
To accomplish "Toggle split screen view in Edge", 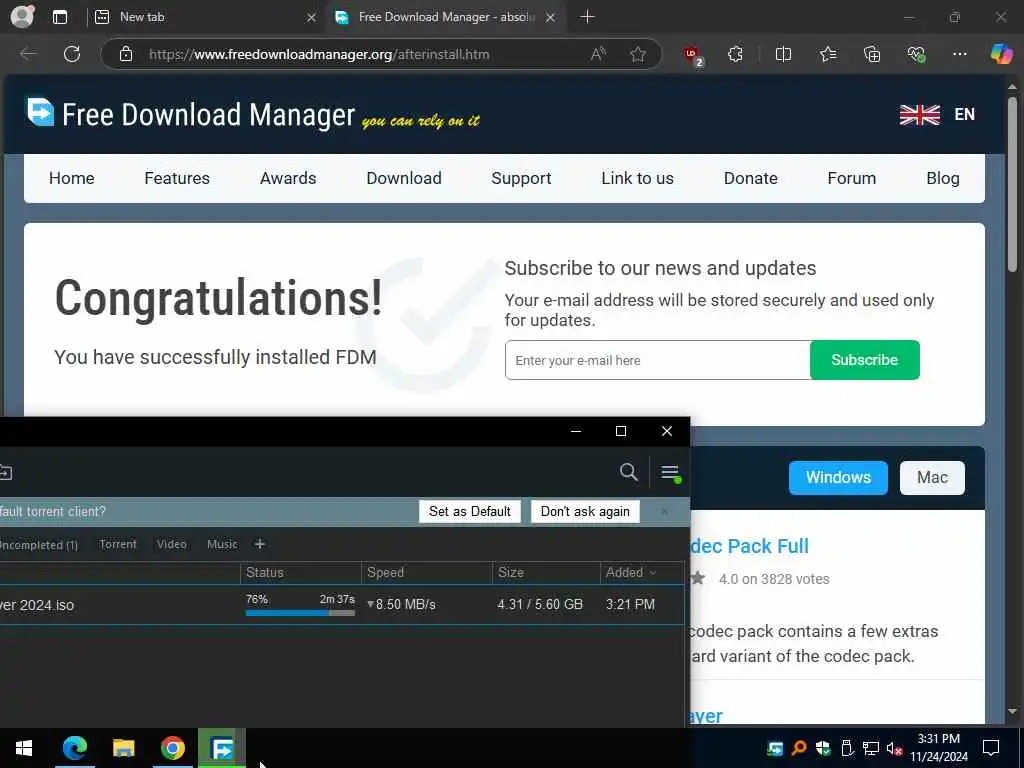I will pyautogui.click(x=783, y=54).
